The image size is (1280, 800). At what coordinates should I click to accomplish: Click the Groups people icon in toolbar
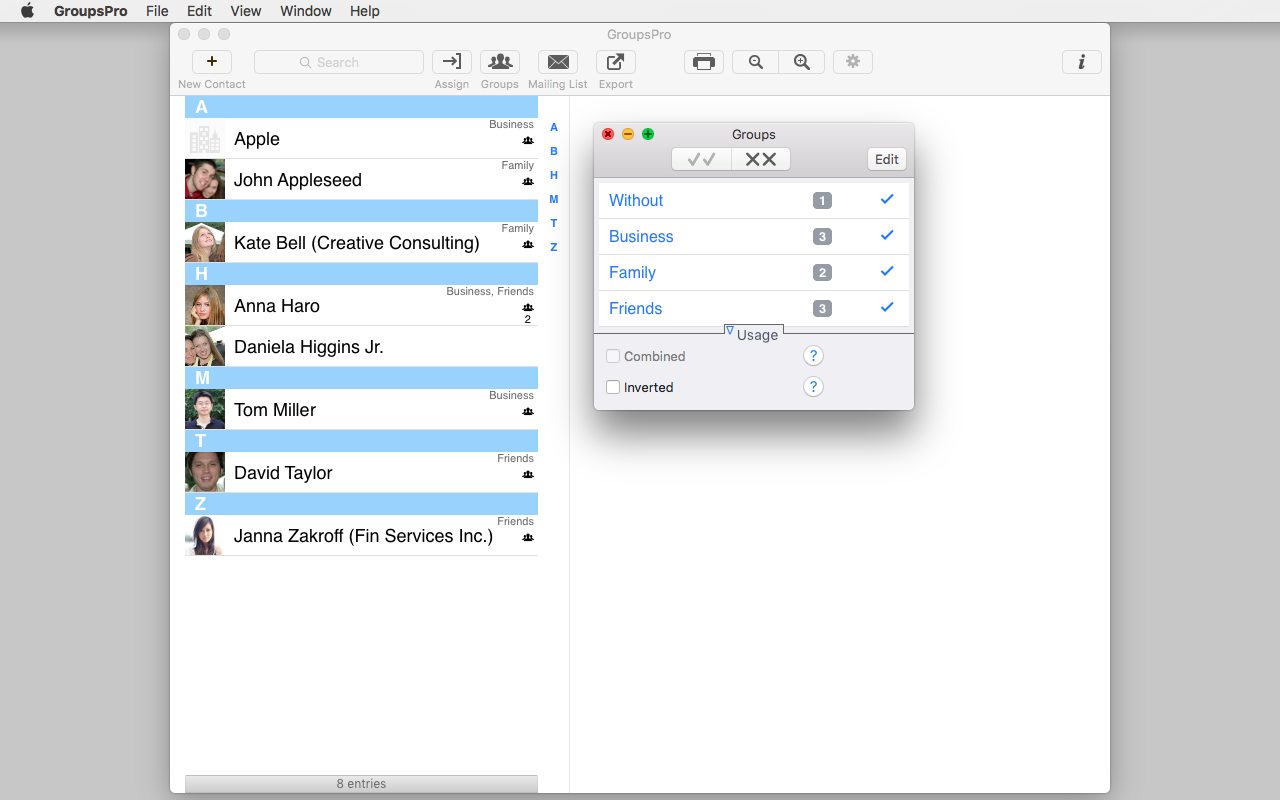(x=500, y=62)
